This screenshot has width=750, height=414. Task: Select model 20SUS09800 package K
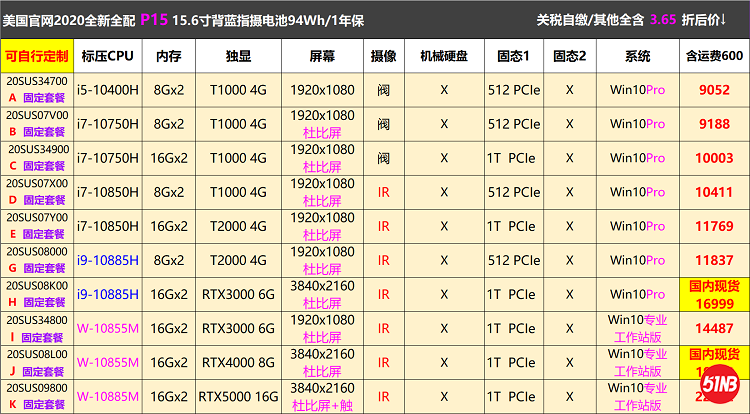[37, 396]
